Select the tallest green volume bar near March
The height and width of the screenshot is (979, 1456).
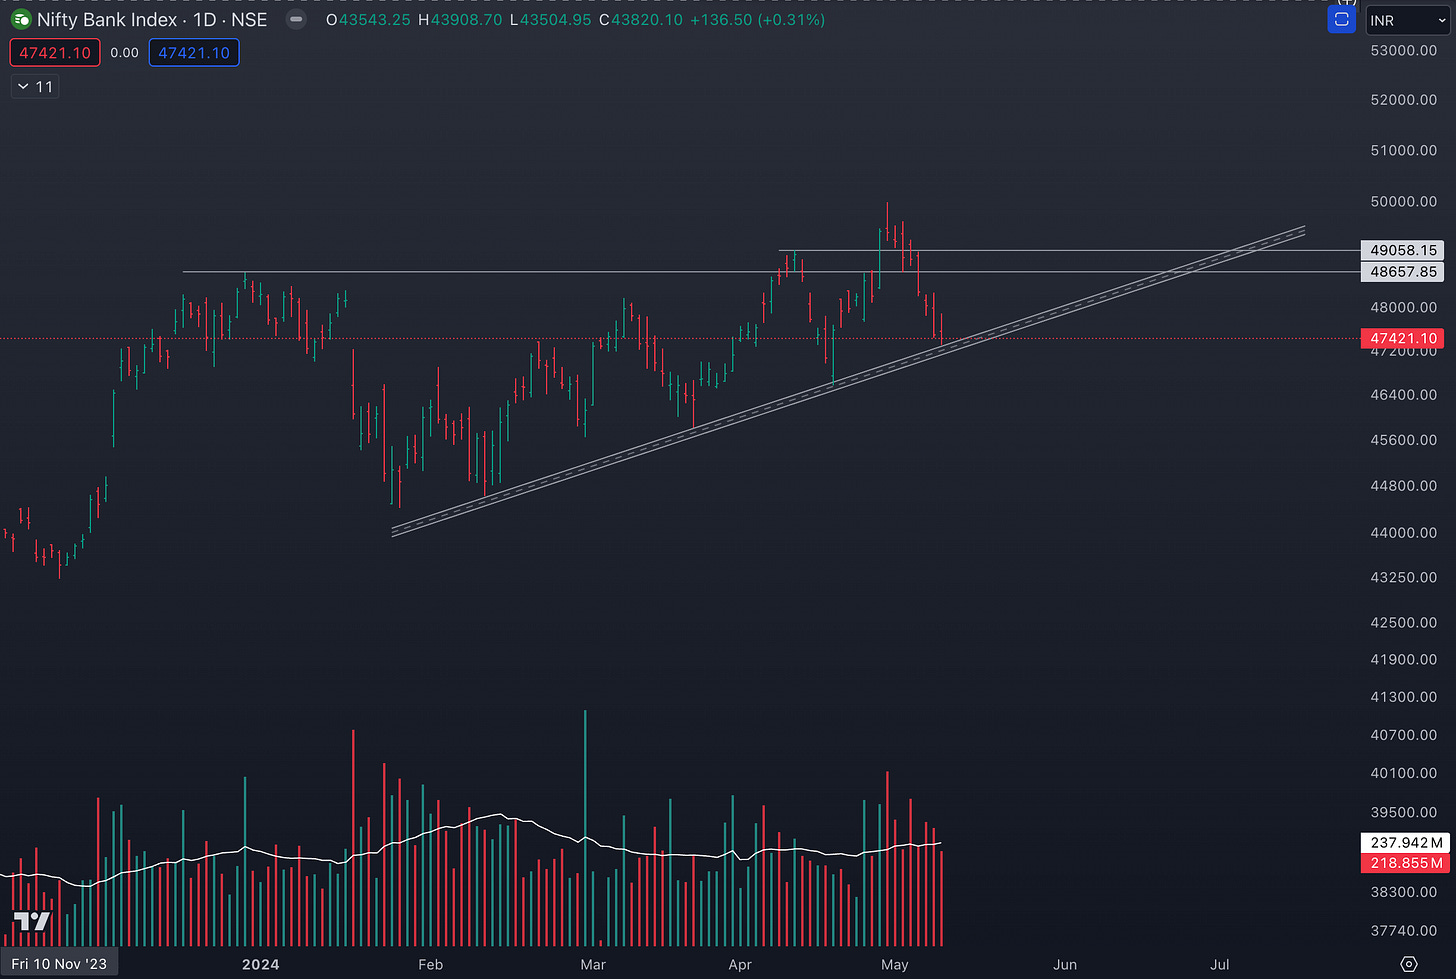coord(585,828)
